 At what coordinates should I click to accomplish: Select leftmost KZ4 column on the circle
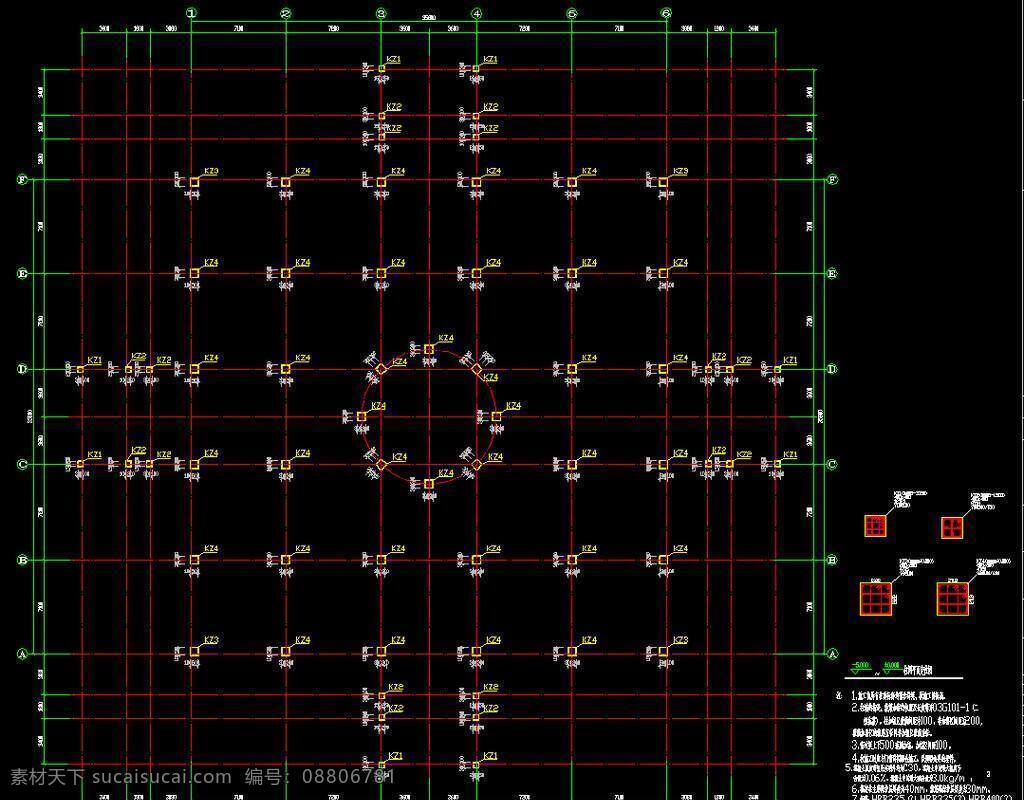point(362,416)
